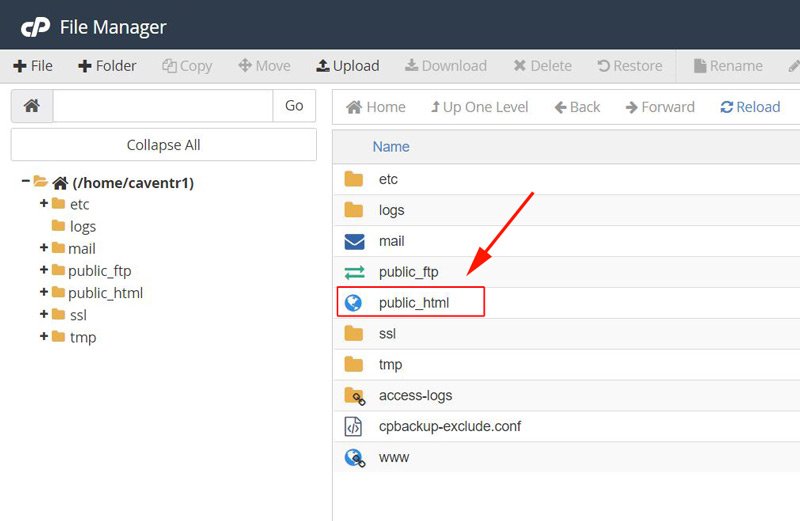Click the Forward navigation button
The height and width of the screenshot is (521, 800).
click(x=660, y=107)
